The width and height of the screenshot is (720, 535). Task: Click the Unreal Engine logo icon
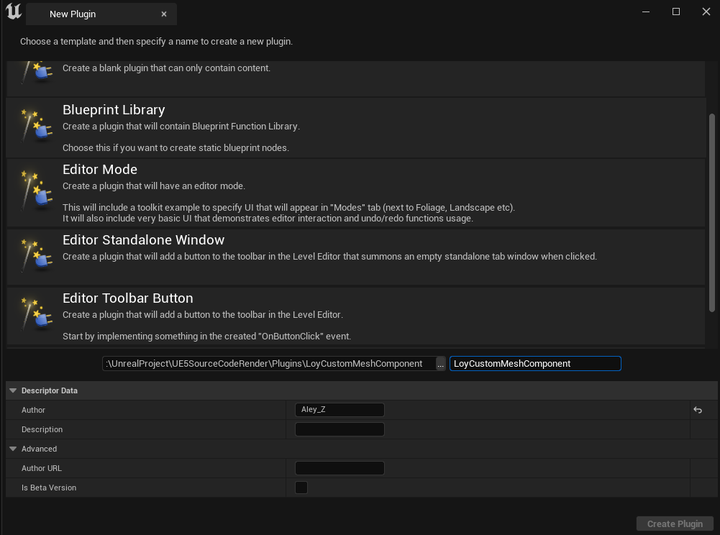(13, 11)
